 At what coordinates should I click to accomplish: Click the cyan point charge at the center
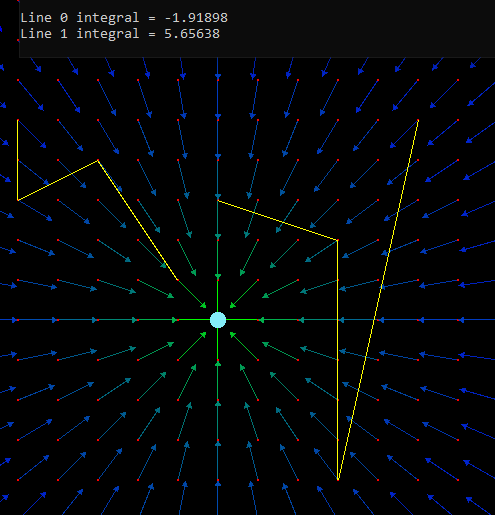[x=218, y=320]
